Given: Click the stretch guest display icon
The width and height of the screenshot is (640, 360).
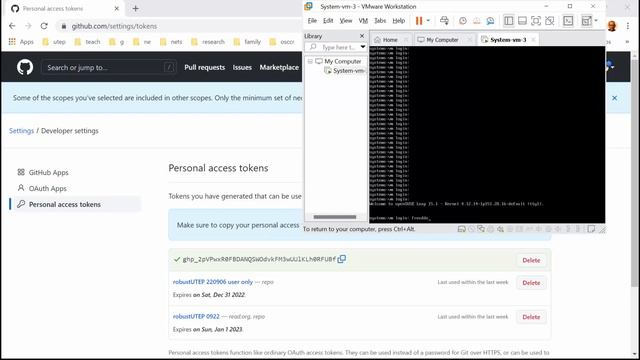Looking at the screenshot, I should (587, 20).
